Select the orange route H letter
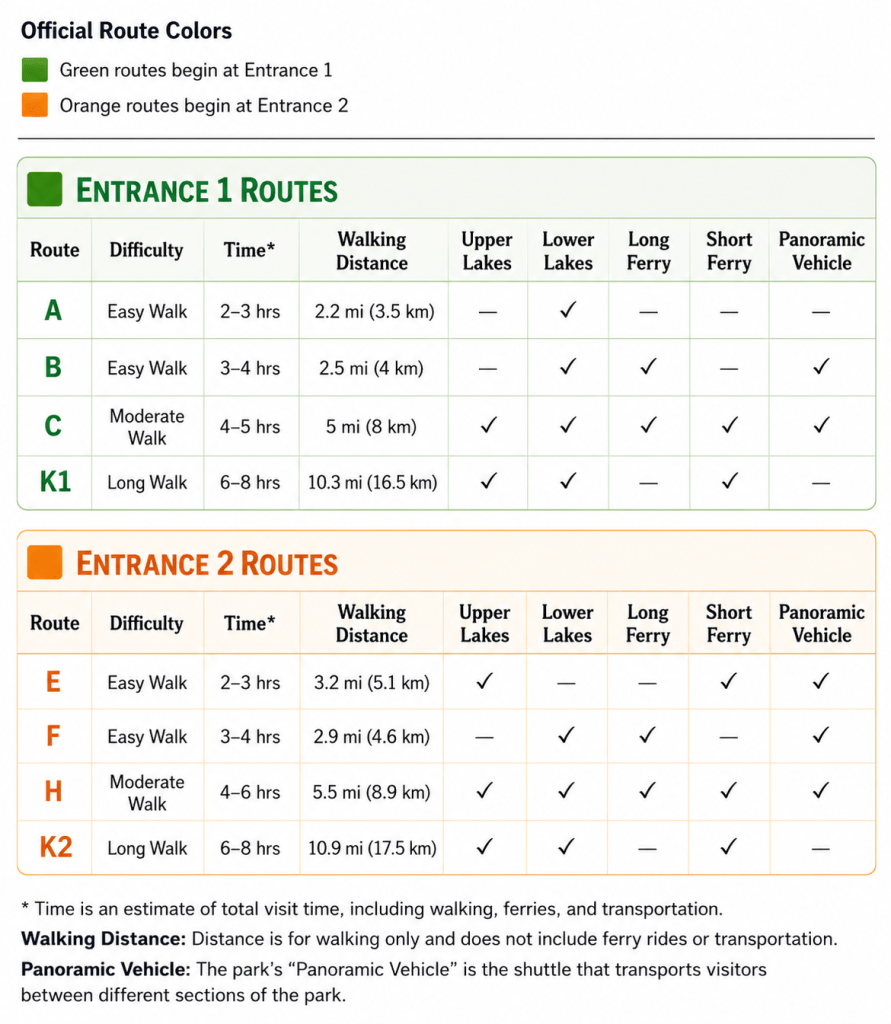 pos(54,792)
